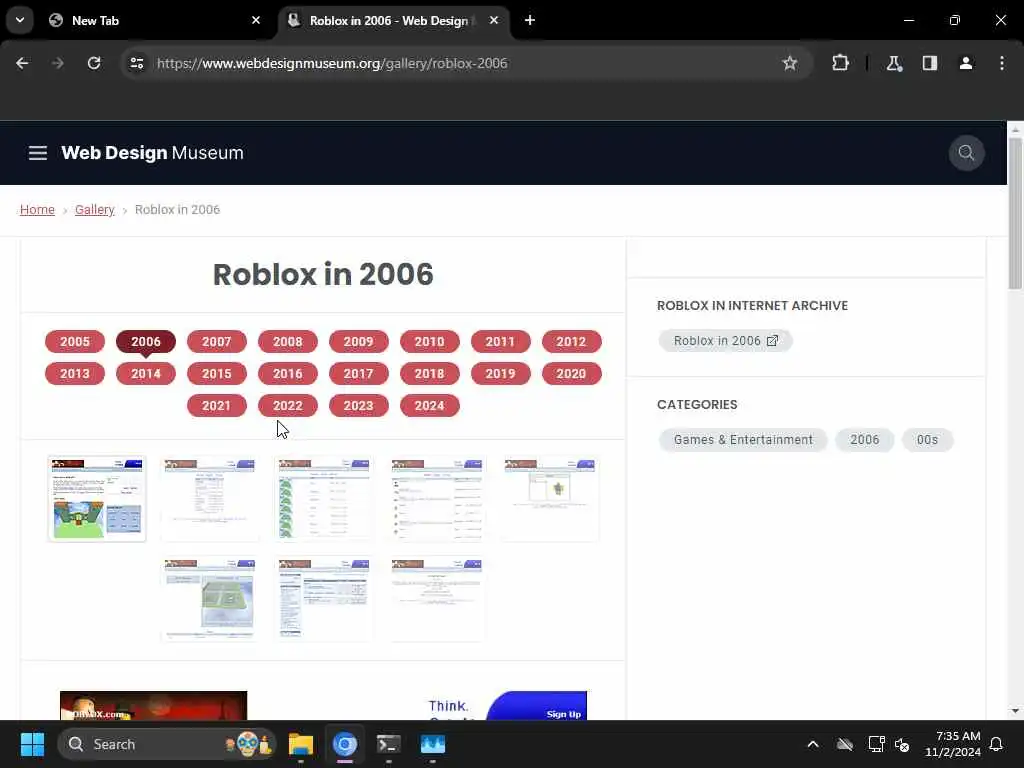Open the thumbnail showing gray 3D baseplate
This screenshot has width=1024, height=768.
(210, 598)
